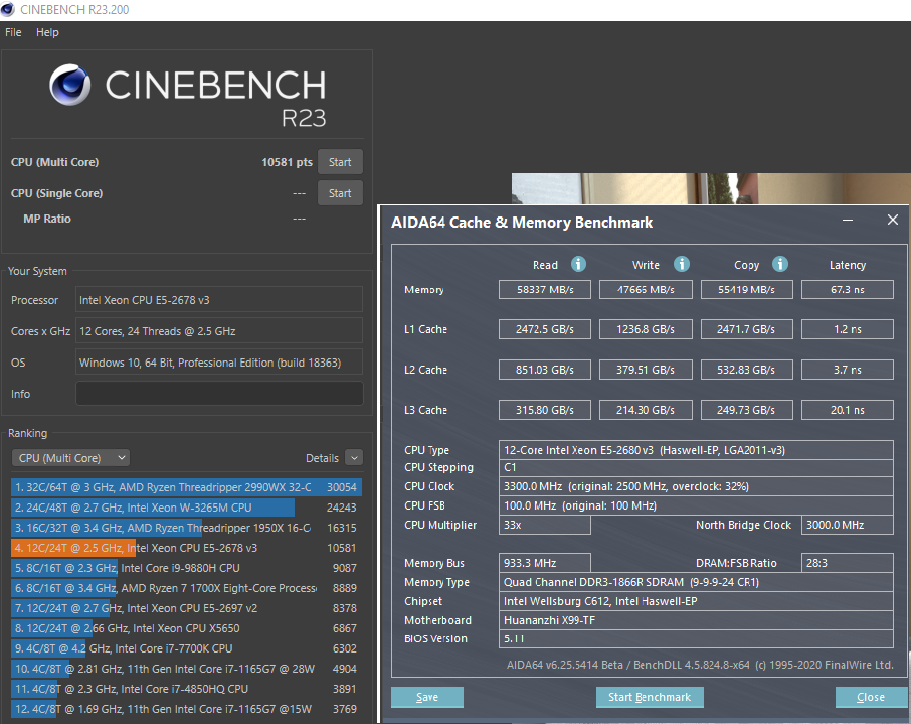This screenshot has height=724, width=911.
Task: Click CPU Clock field showing 3300.0 MHz
Action: [x=696, y=486]
